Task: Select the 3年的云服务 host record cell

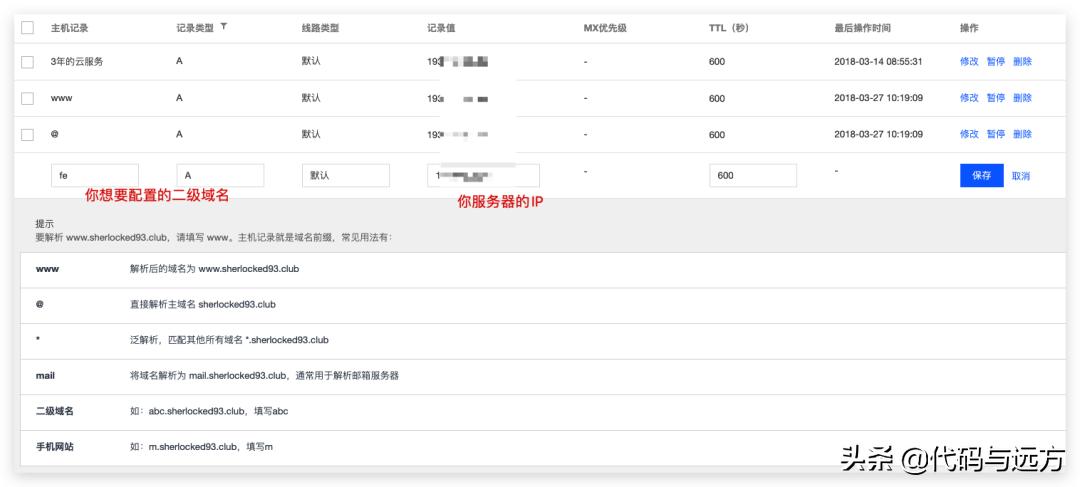Action: coord(77,61)
